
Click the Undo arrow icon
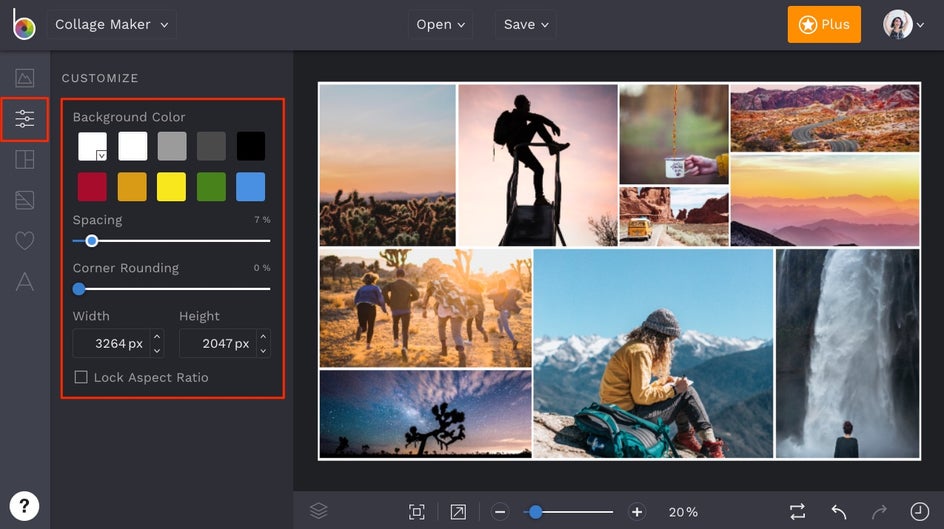(839, 511)
